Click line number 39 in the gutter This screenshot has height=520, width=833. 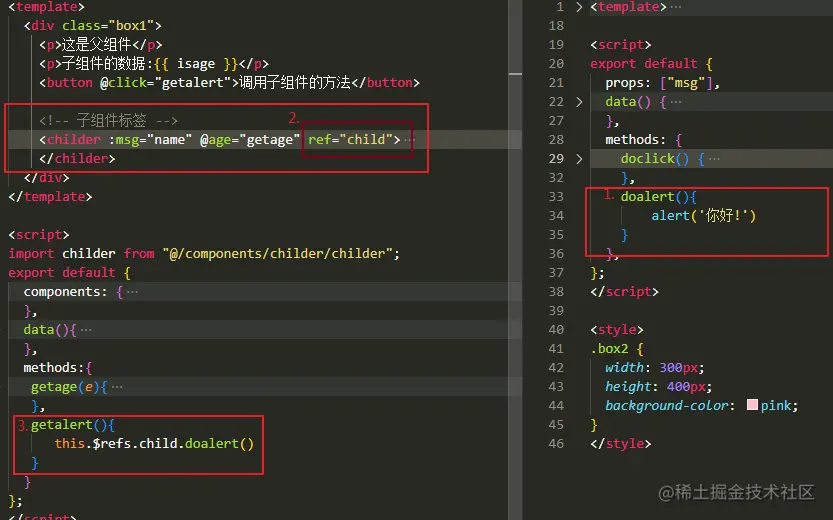coord(556,310)
